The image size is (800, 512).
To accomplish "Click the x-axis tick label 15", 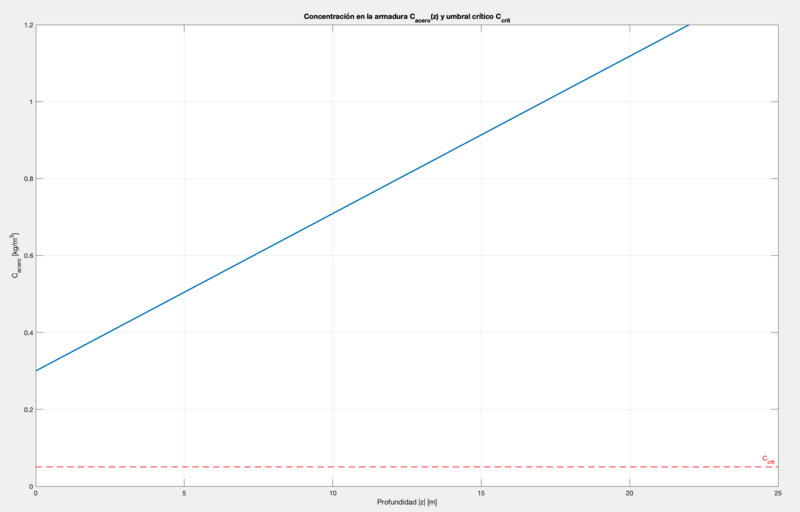I will coord(481,493).
